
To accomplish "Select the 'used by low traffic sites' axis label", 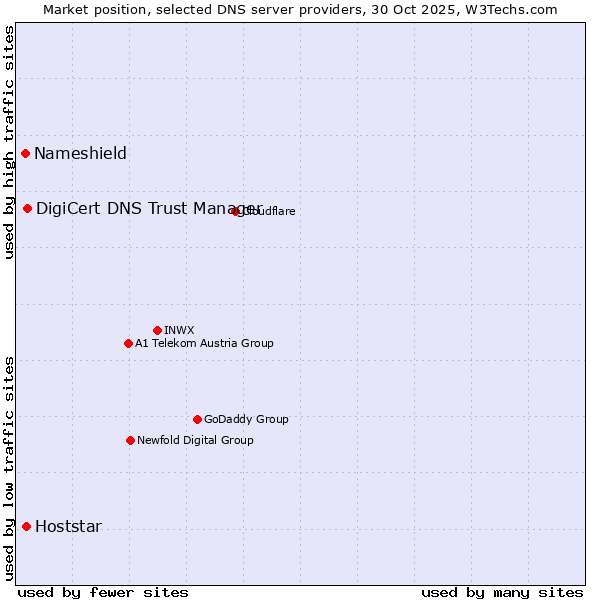I will [x=9, y=468].
